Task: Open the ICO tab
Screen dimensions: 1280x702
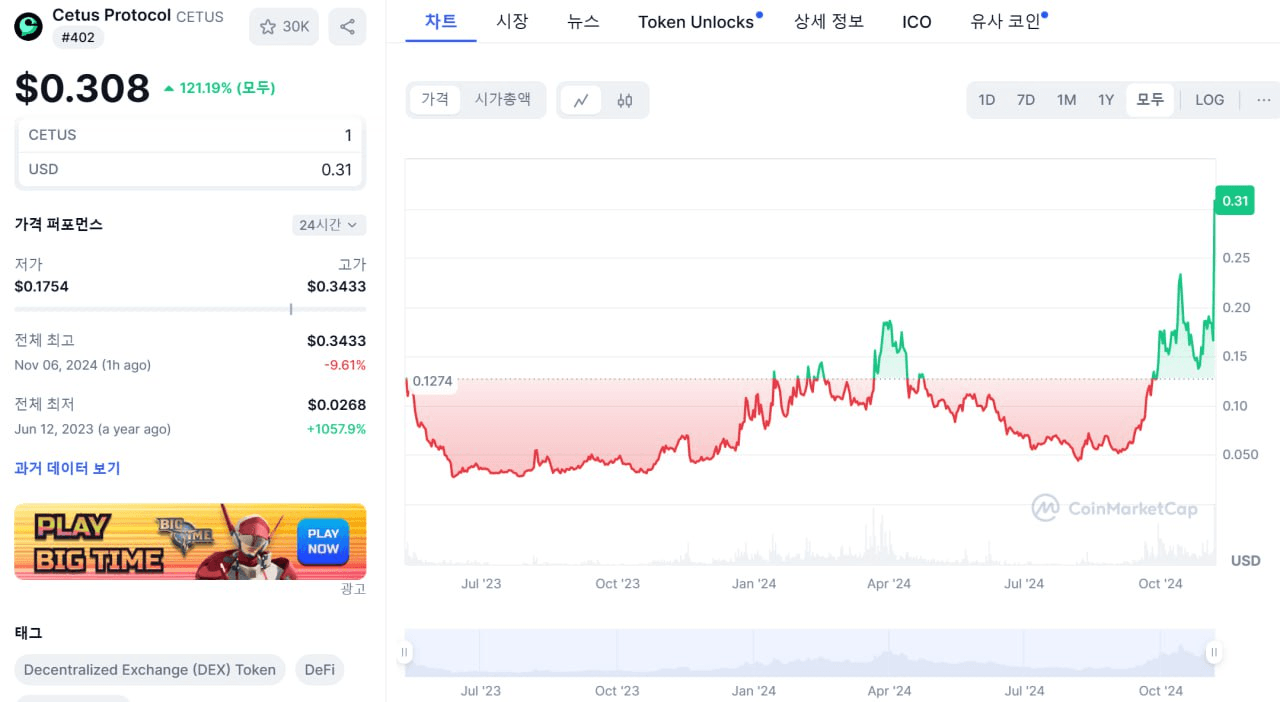Action: pyautogui.click(x=917, y=21)
